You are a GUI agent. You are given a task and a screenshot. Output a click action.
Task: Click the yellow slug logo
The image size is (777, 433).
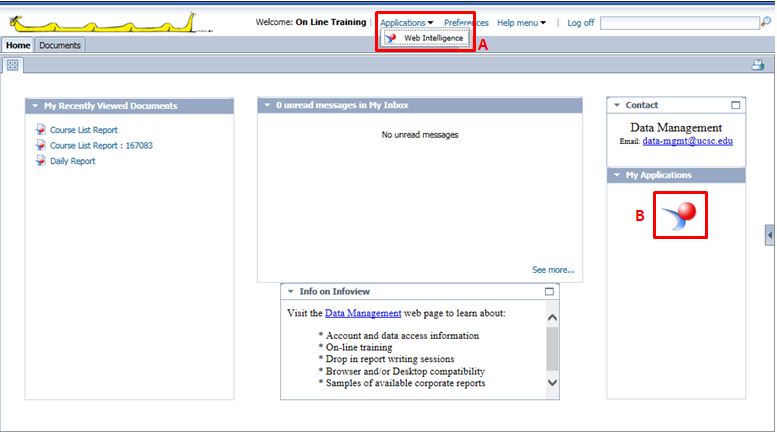[x=105, y=24]
